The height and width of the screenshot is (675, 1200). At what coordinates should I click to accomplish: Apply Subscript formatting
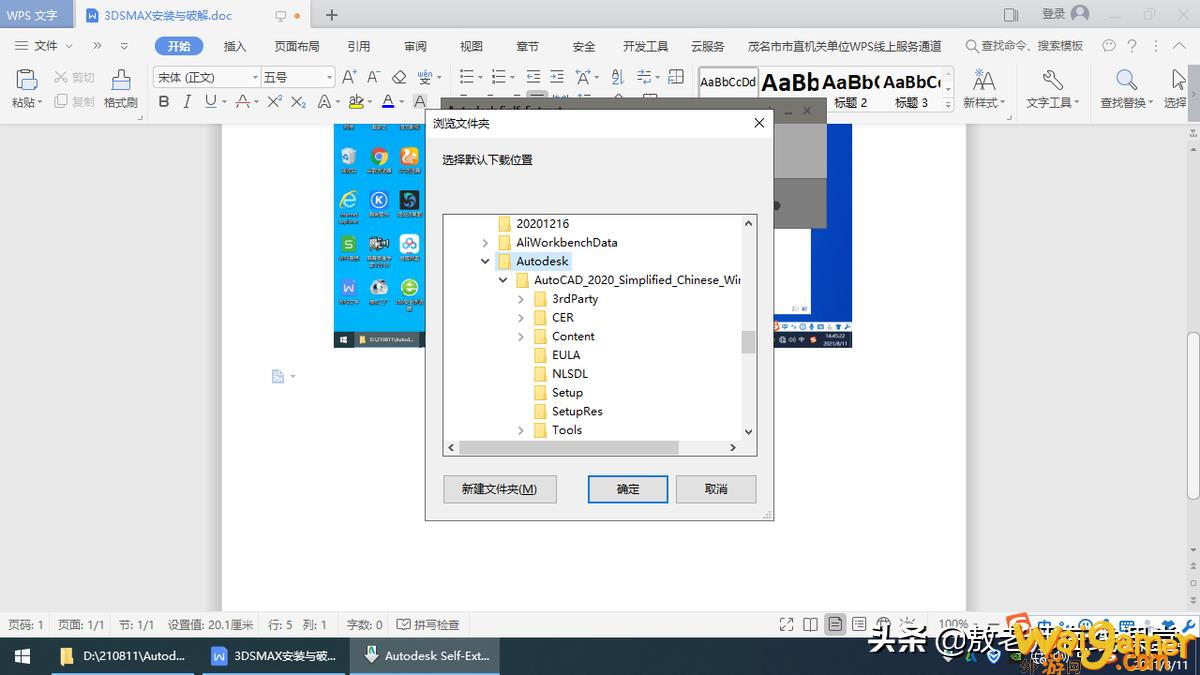pyautogui.click(x=298, y=102)
